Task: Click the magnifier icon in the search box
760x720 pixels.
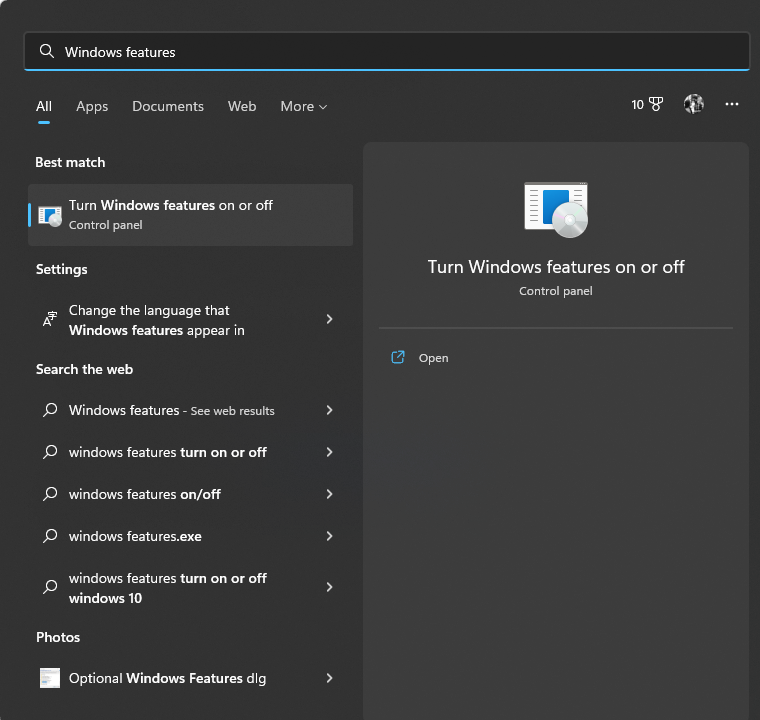Action: (47, 51)
